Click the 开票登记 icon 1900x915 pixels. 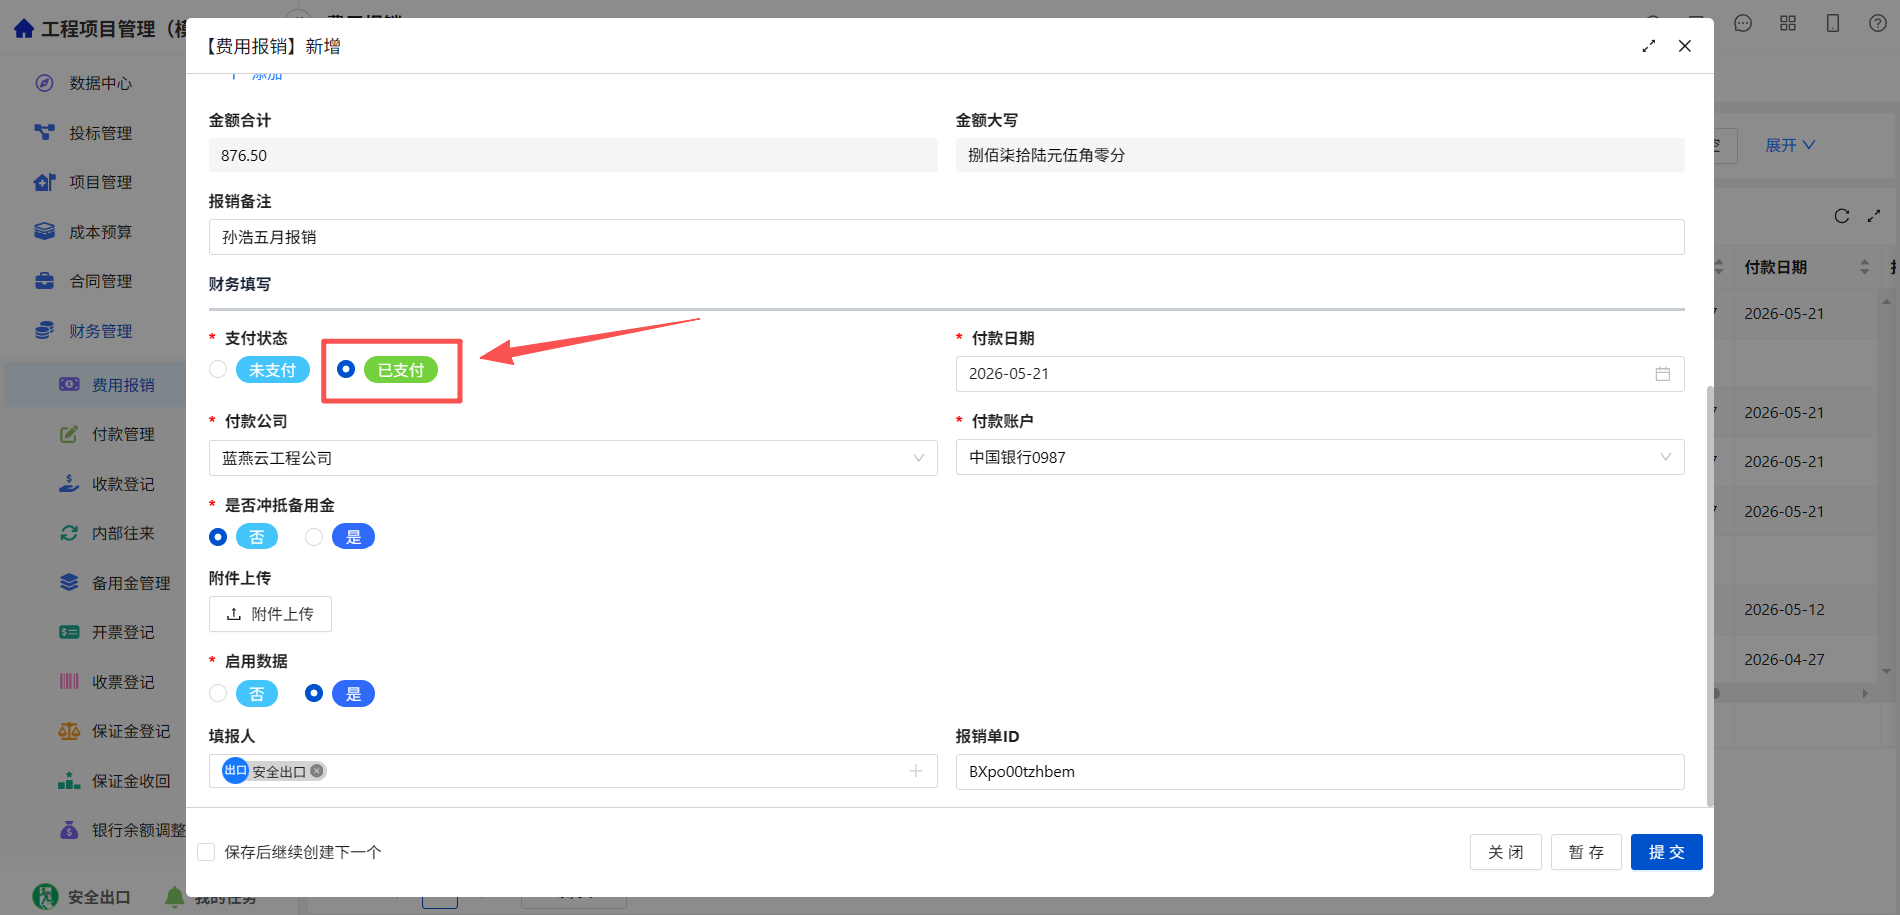pyautogui.click(x=69, y=632)
